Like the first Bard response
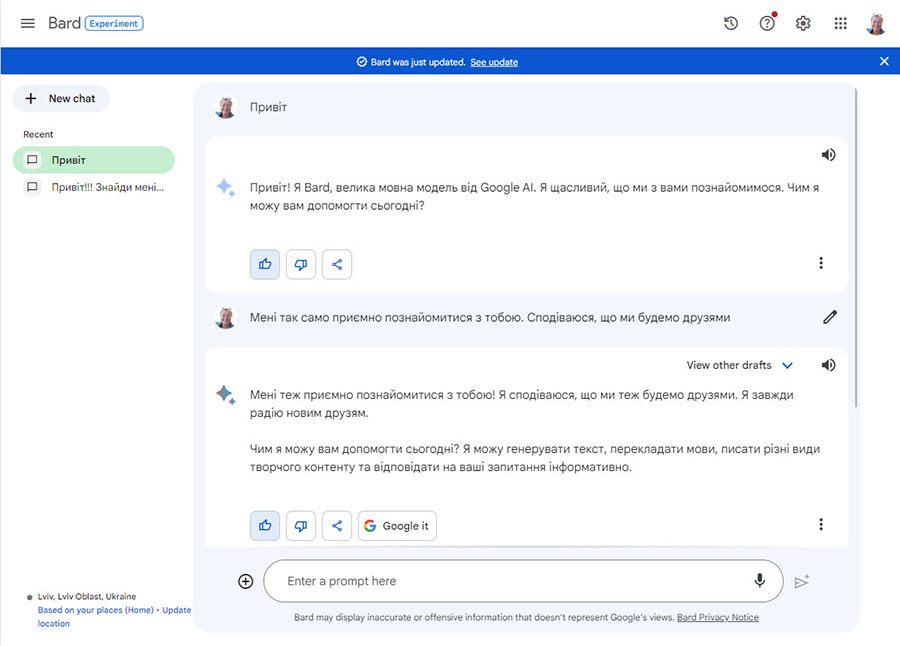The width and height of the screenshot is (900, 646). [265, 264]
